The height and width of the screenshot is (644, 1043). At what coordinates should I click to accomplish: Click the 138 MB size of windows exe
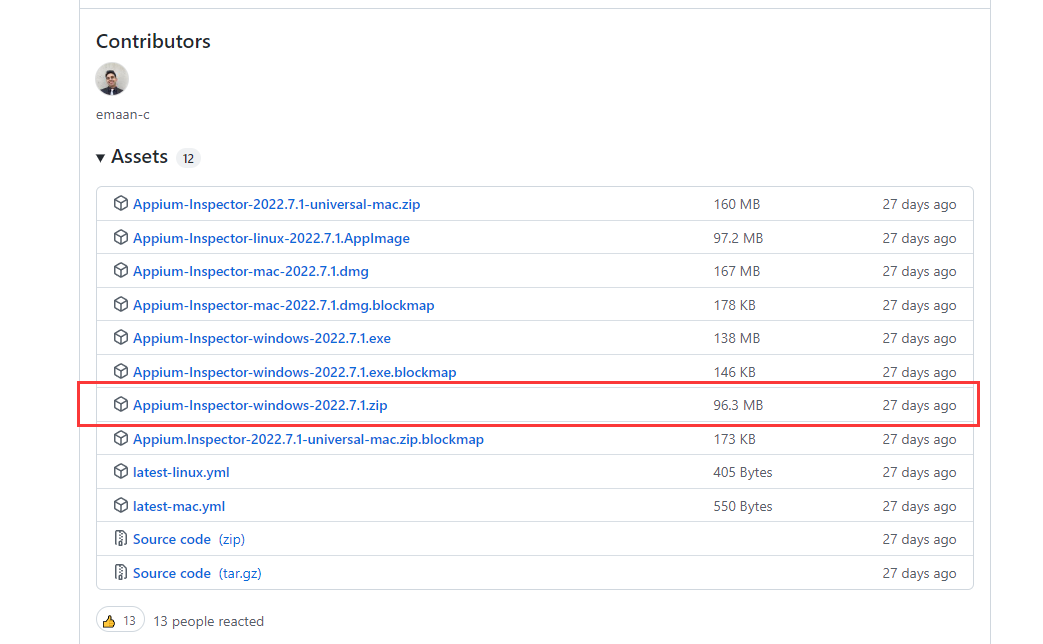[x=736, y=339]
